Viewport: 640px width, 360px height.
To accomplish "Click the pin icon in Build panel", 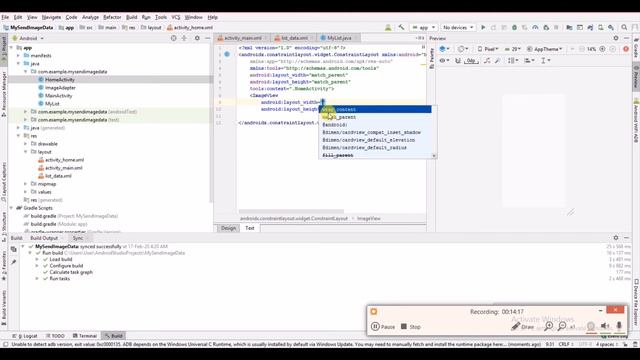I will click(13, 262).
